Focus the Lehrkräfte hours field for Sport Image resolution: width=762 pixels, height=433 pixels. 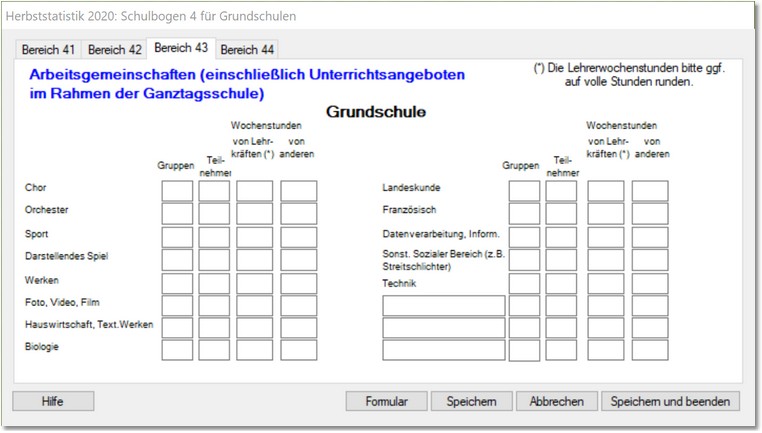coord(254,237)
